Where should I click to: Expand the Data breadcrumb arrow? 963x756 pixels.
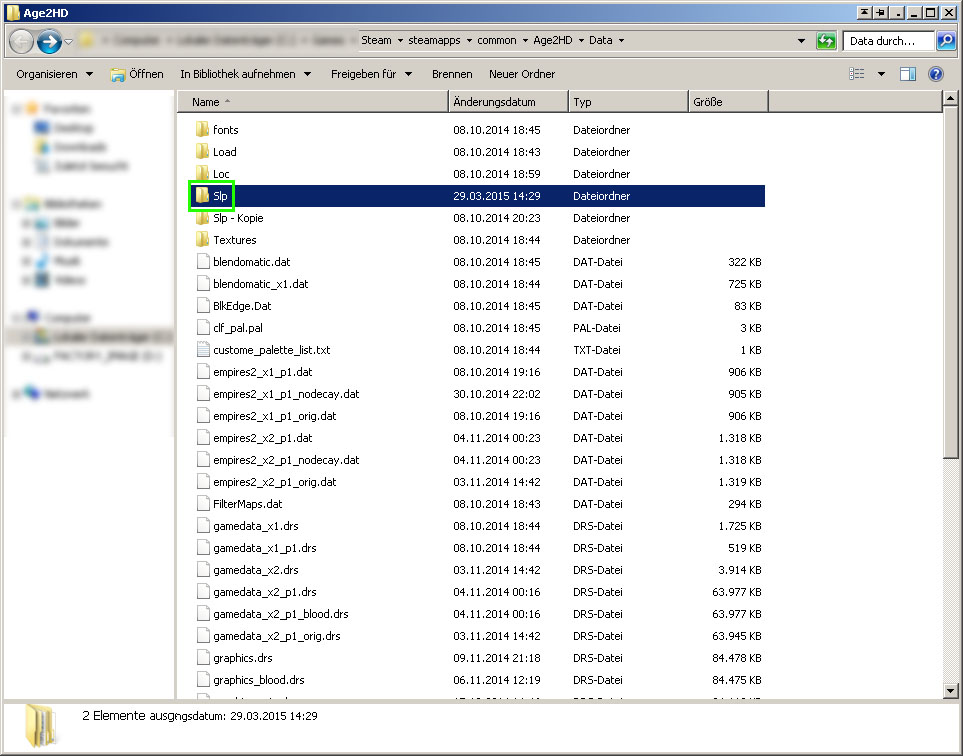click(622, 41)
